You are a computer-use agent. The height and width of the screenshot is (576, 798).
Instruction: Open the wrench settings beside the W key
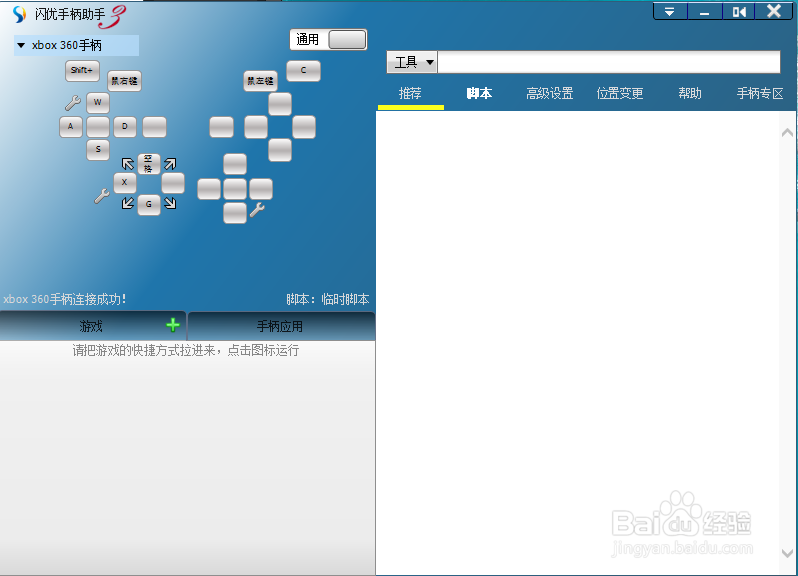[73, 103]
